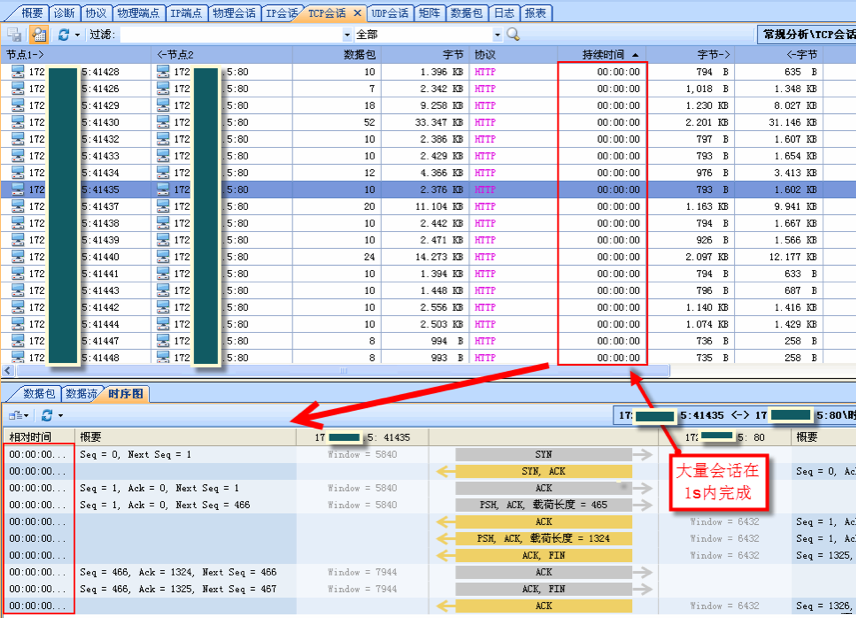Screen dimensions: 856x618
Task: Open the 数据包 tab in the lower panel
Action: point(39,394)
